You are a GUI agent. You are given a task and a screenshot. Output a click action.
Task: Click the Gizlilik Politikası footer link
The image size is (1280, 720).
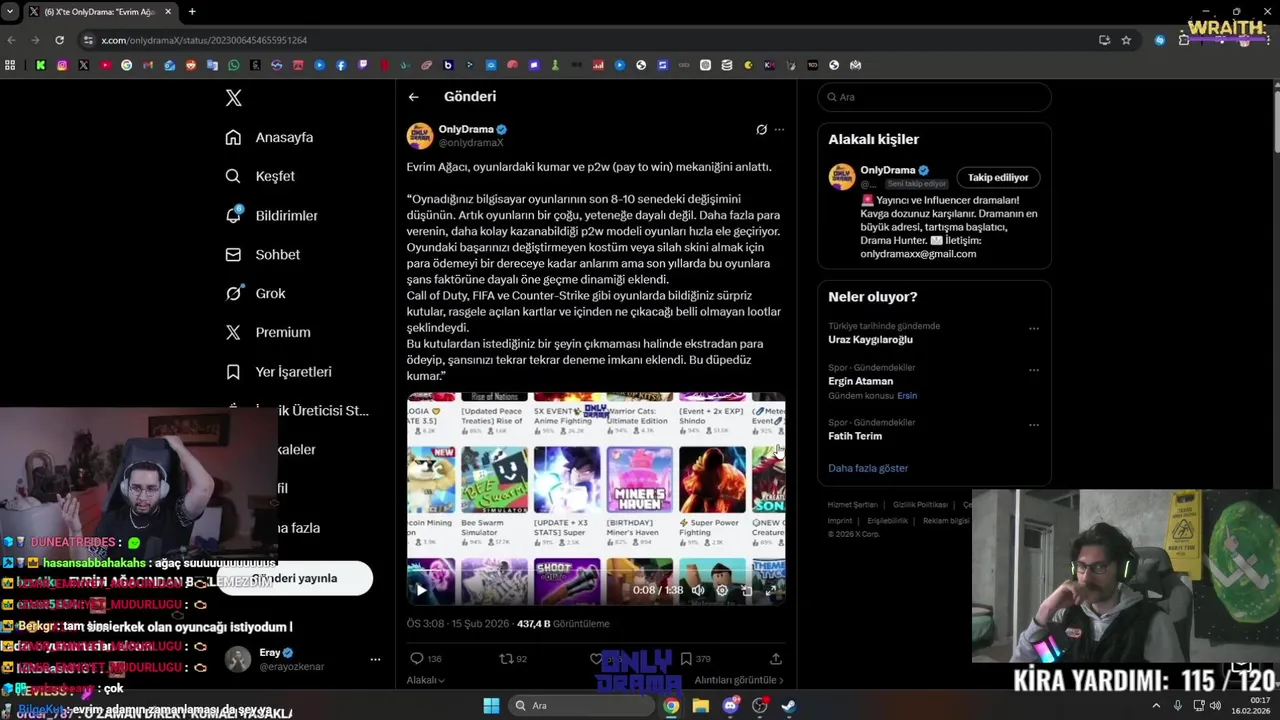(920, 505)
